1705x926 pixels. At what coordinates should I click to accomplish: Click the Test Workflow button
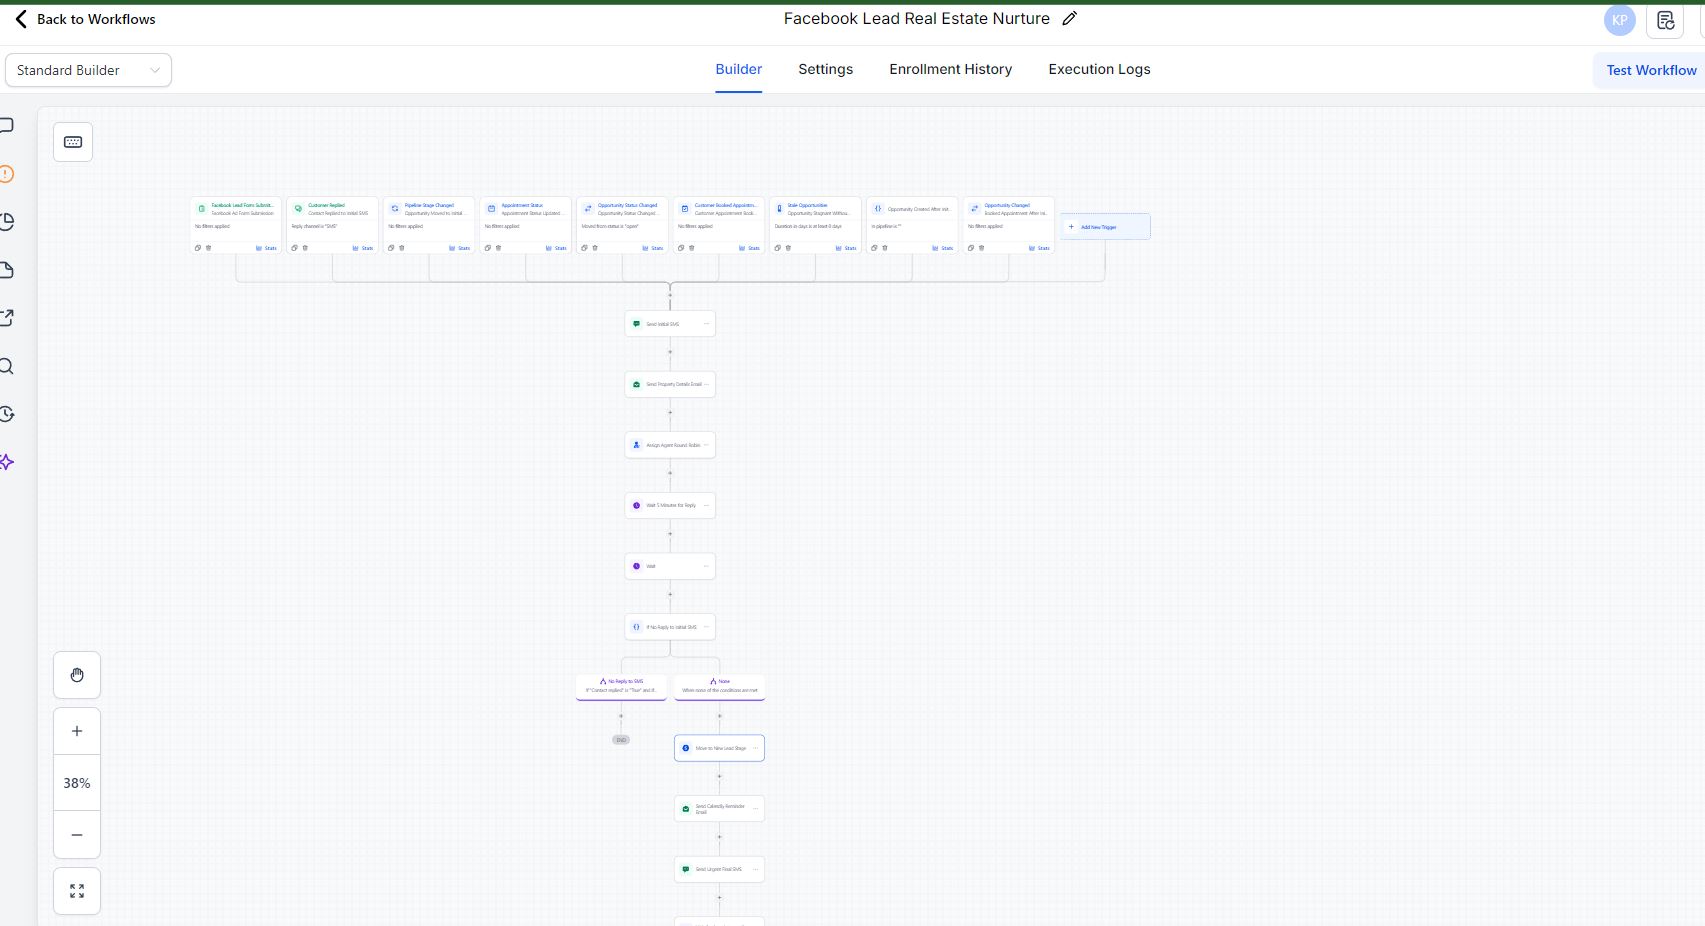[1650, 70]
